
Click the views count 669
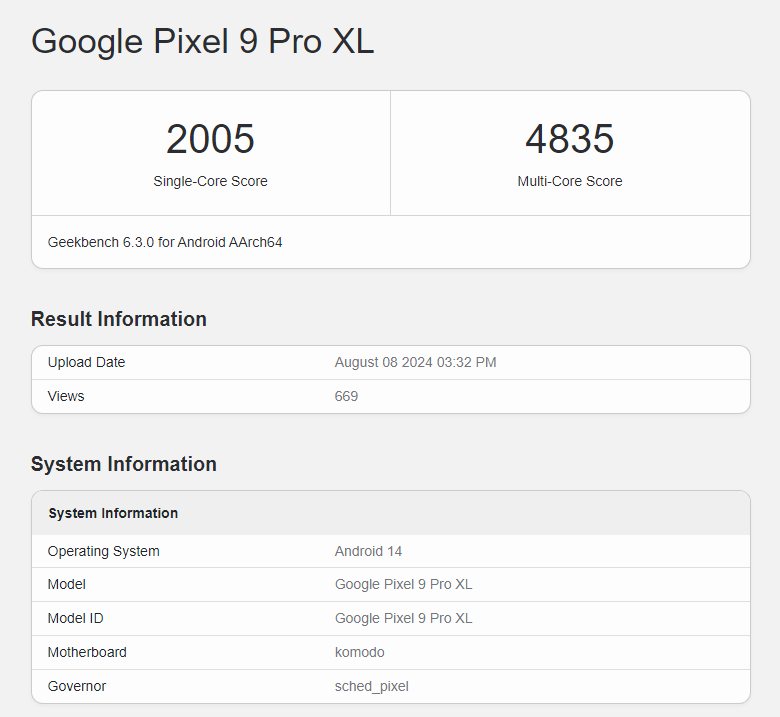point(346,396)
